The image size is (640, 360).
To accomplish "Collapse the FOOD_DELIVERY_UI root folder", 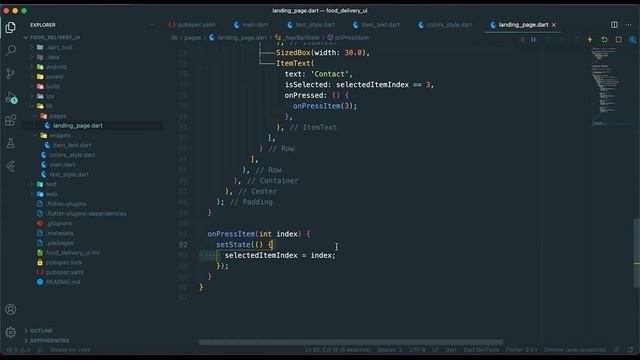I will [55, 37].
